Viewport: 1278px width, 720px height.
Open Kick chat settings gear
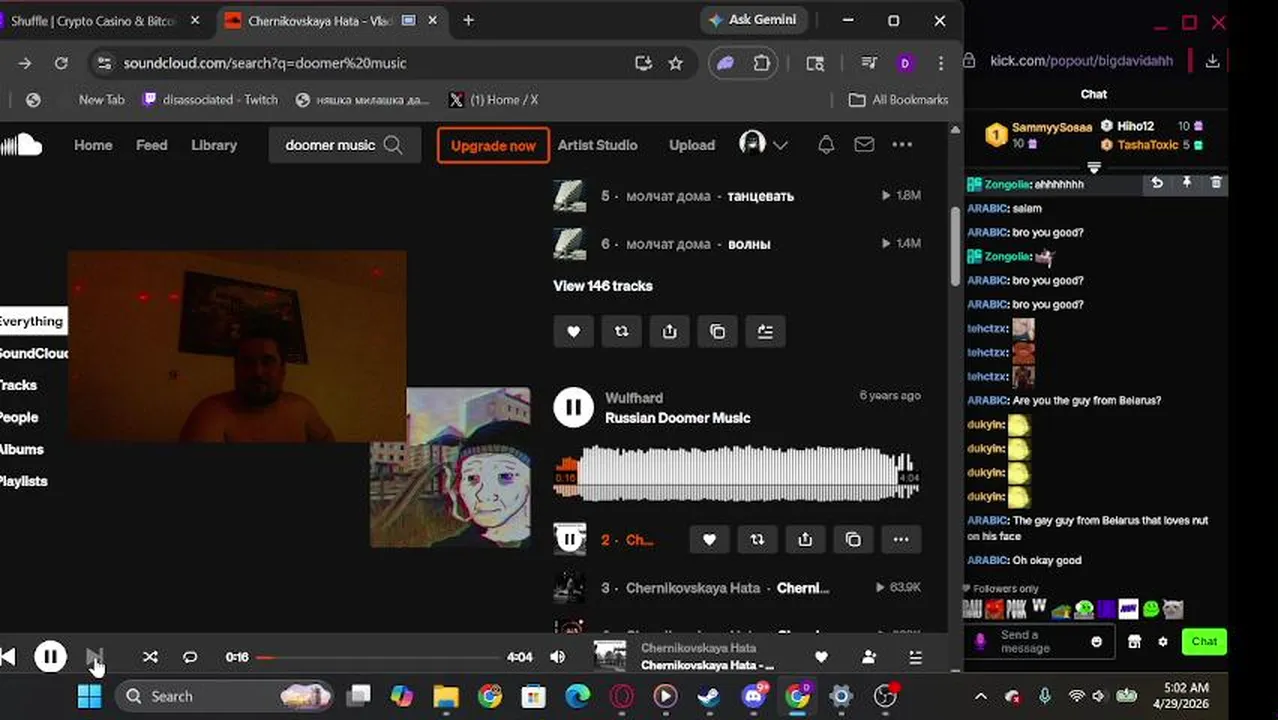point(1162,642)
